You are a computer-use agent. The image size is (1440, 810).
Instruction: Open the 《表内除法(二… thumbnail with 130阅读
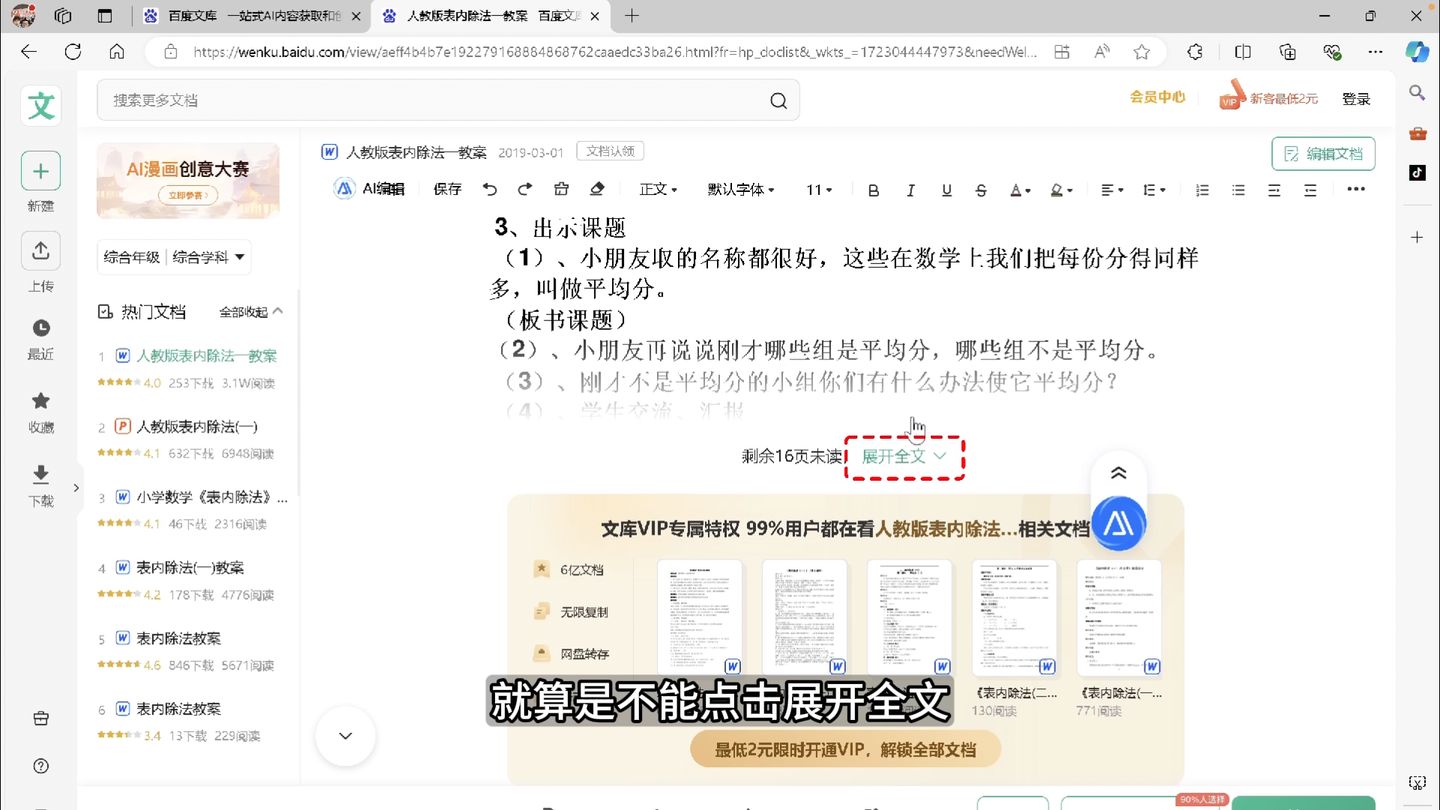[1015, 620]
